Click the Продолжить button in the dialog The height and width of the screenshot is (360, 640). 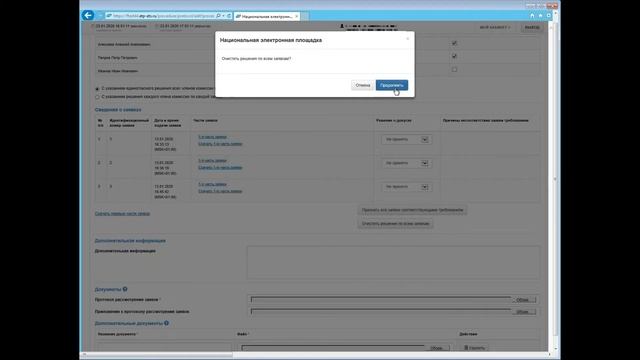pos(391,85)
